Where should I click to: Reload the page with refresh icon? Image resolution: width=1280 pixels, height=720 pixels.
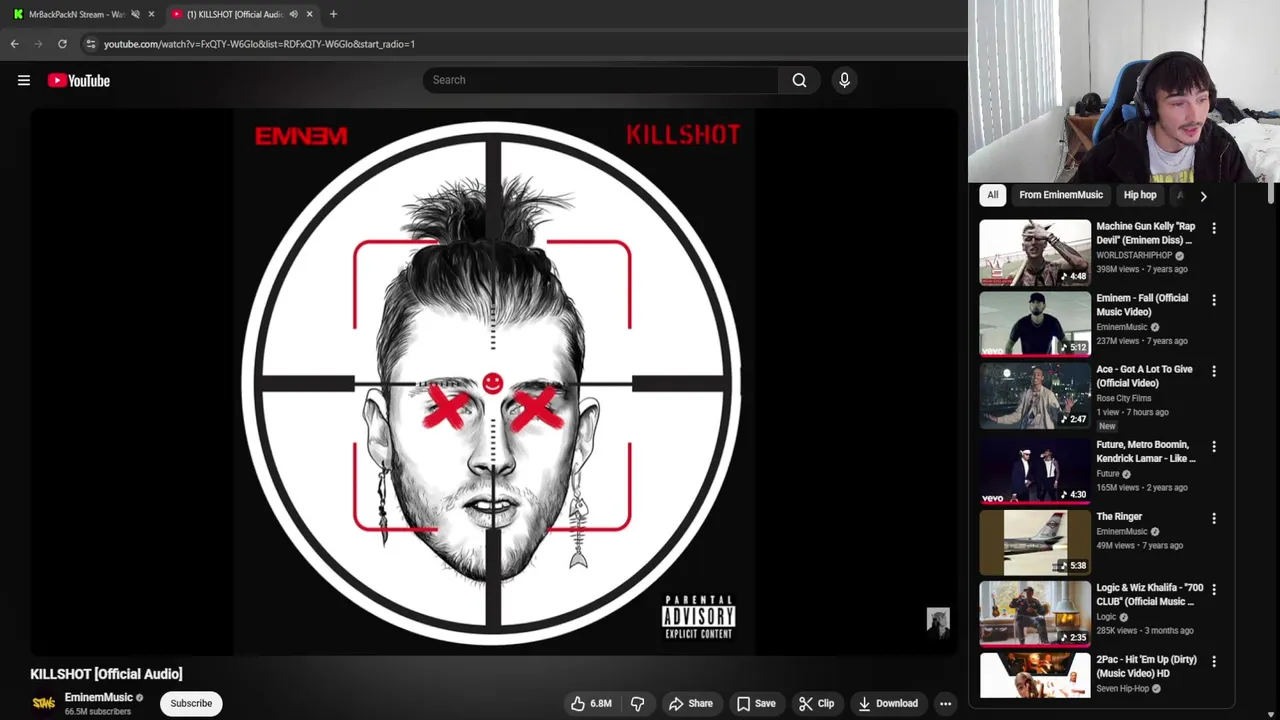point(62,44)
